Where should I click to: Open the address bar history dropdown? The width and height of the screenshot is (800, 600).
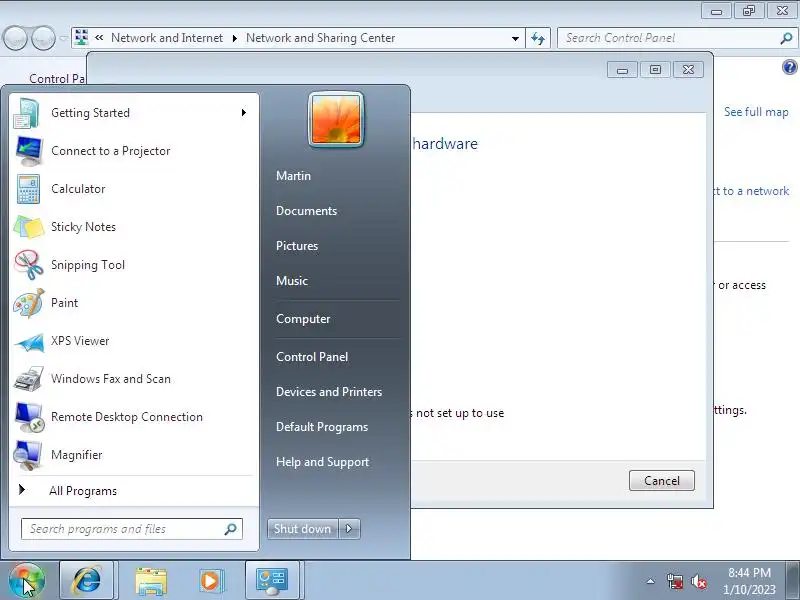tap(515, 38)
